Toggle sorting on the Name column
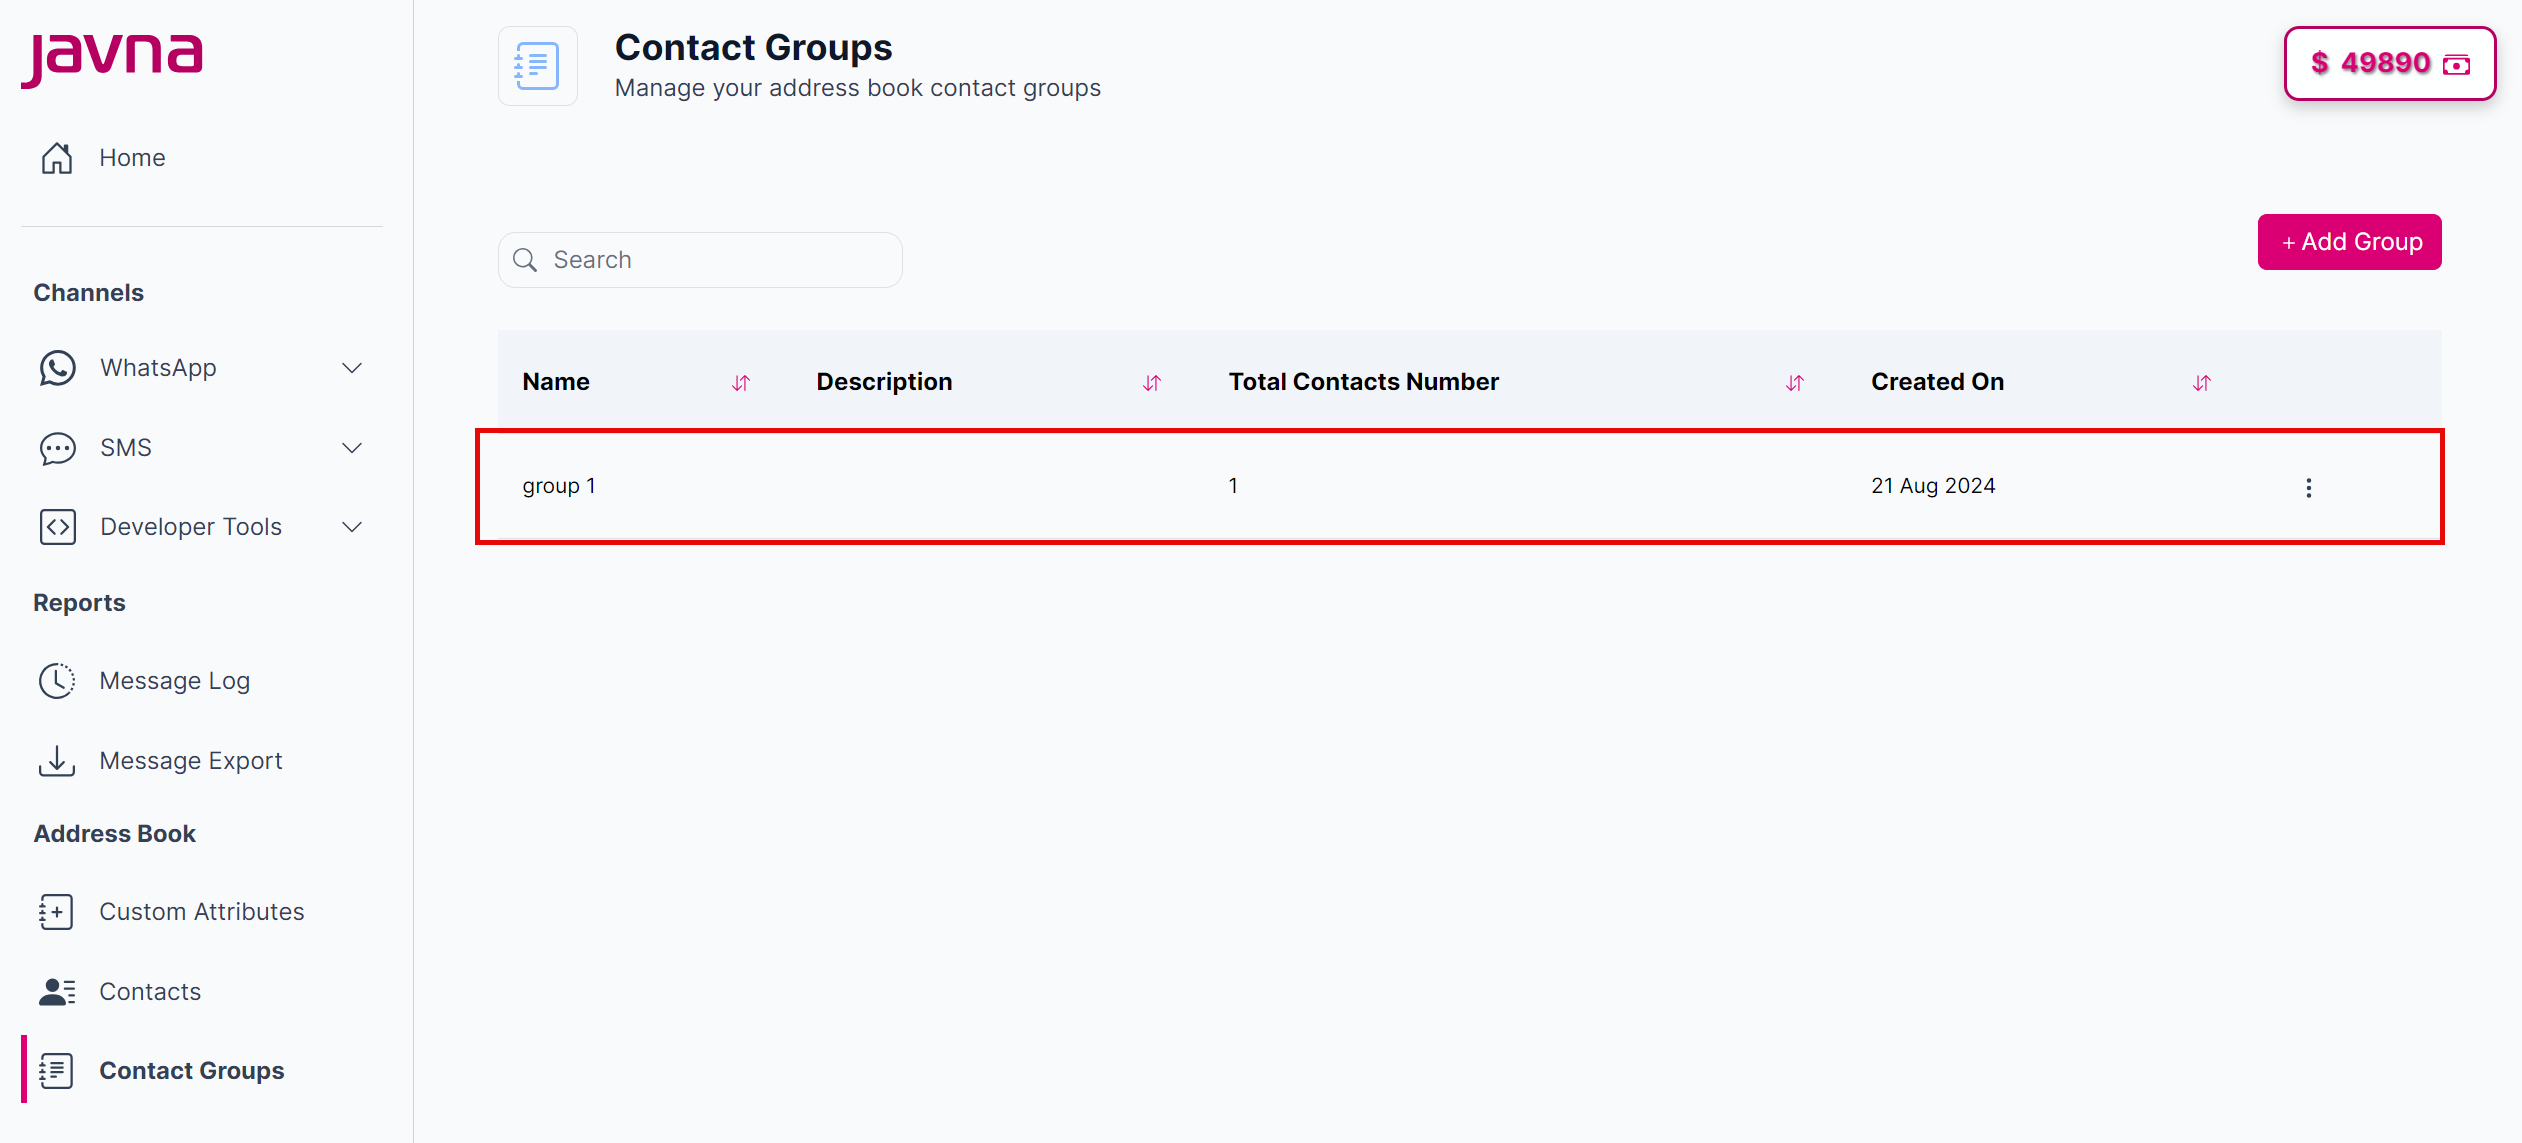Image resolution: width=2522 pixels, height=1143 pixels. coord(742,382)
